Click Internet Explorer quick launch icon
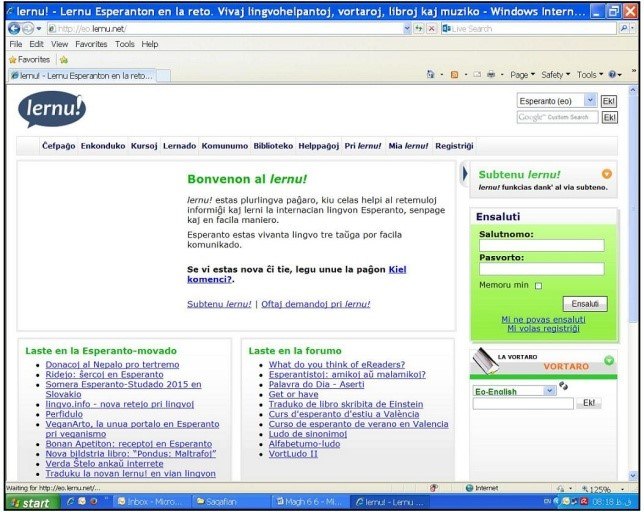The height and width of the screenshot is (512, 644). (x=71, y=501)
